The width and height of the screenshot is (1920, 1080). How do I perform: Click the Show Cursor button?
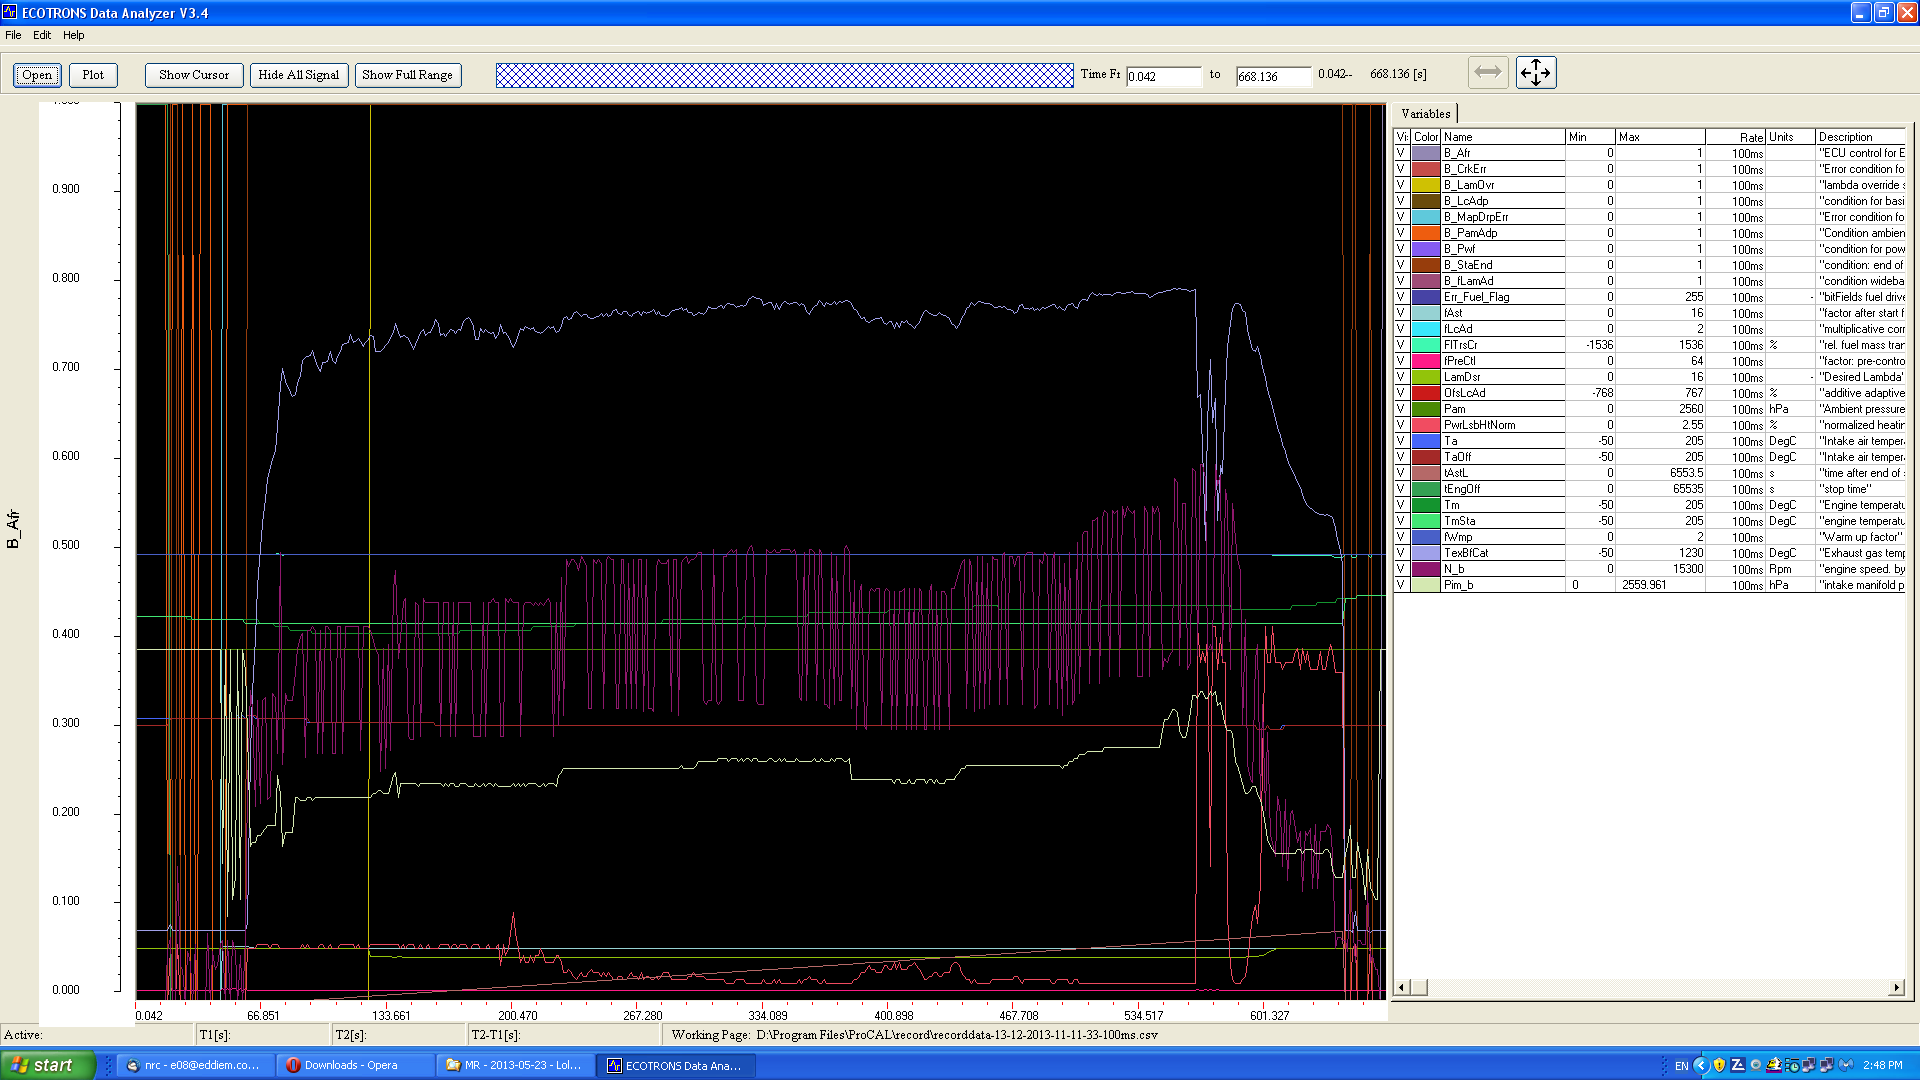pos(194,75)
